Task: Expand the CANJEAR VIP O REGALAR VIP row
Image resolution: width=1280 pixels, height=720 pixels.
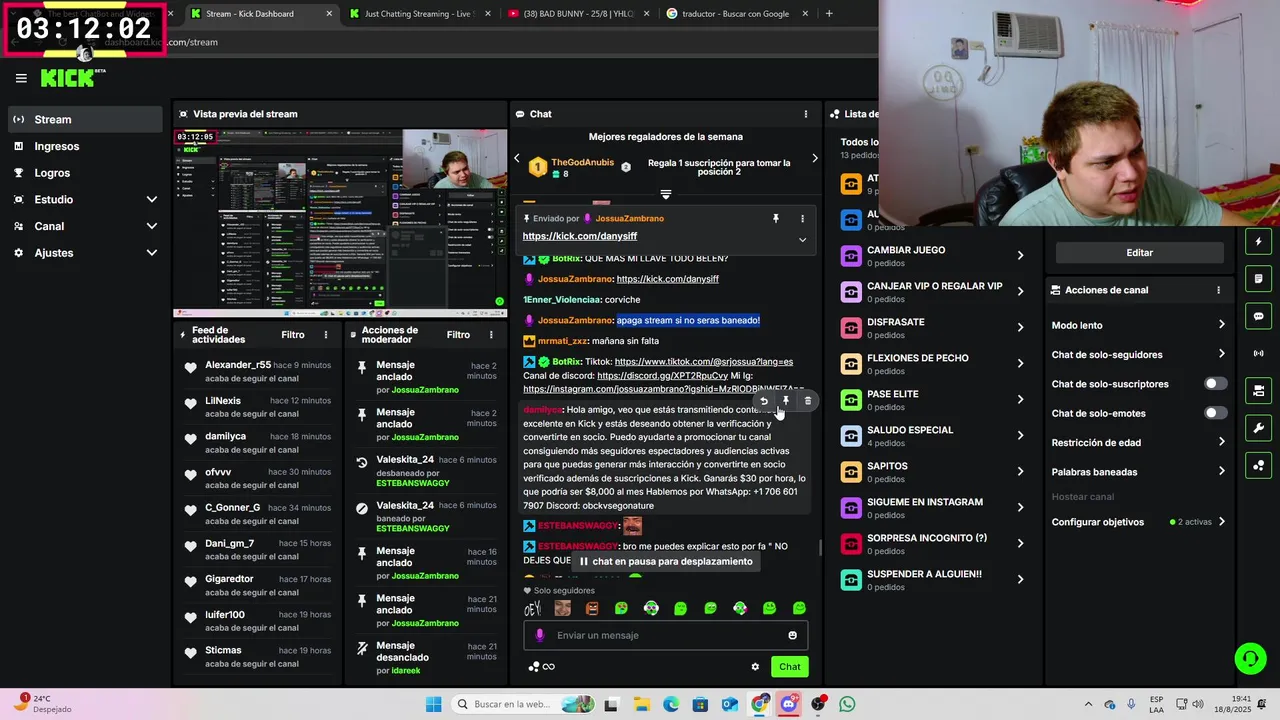Action: 932,291
